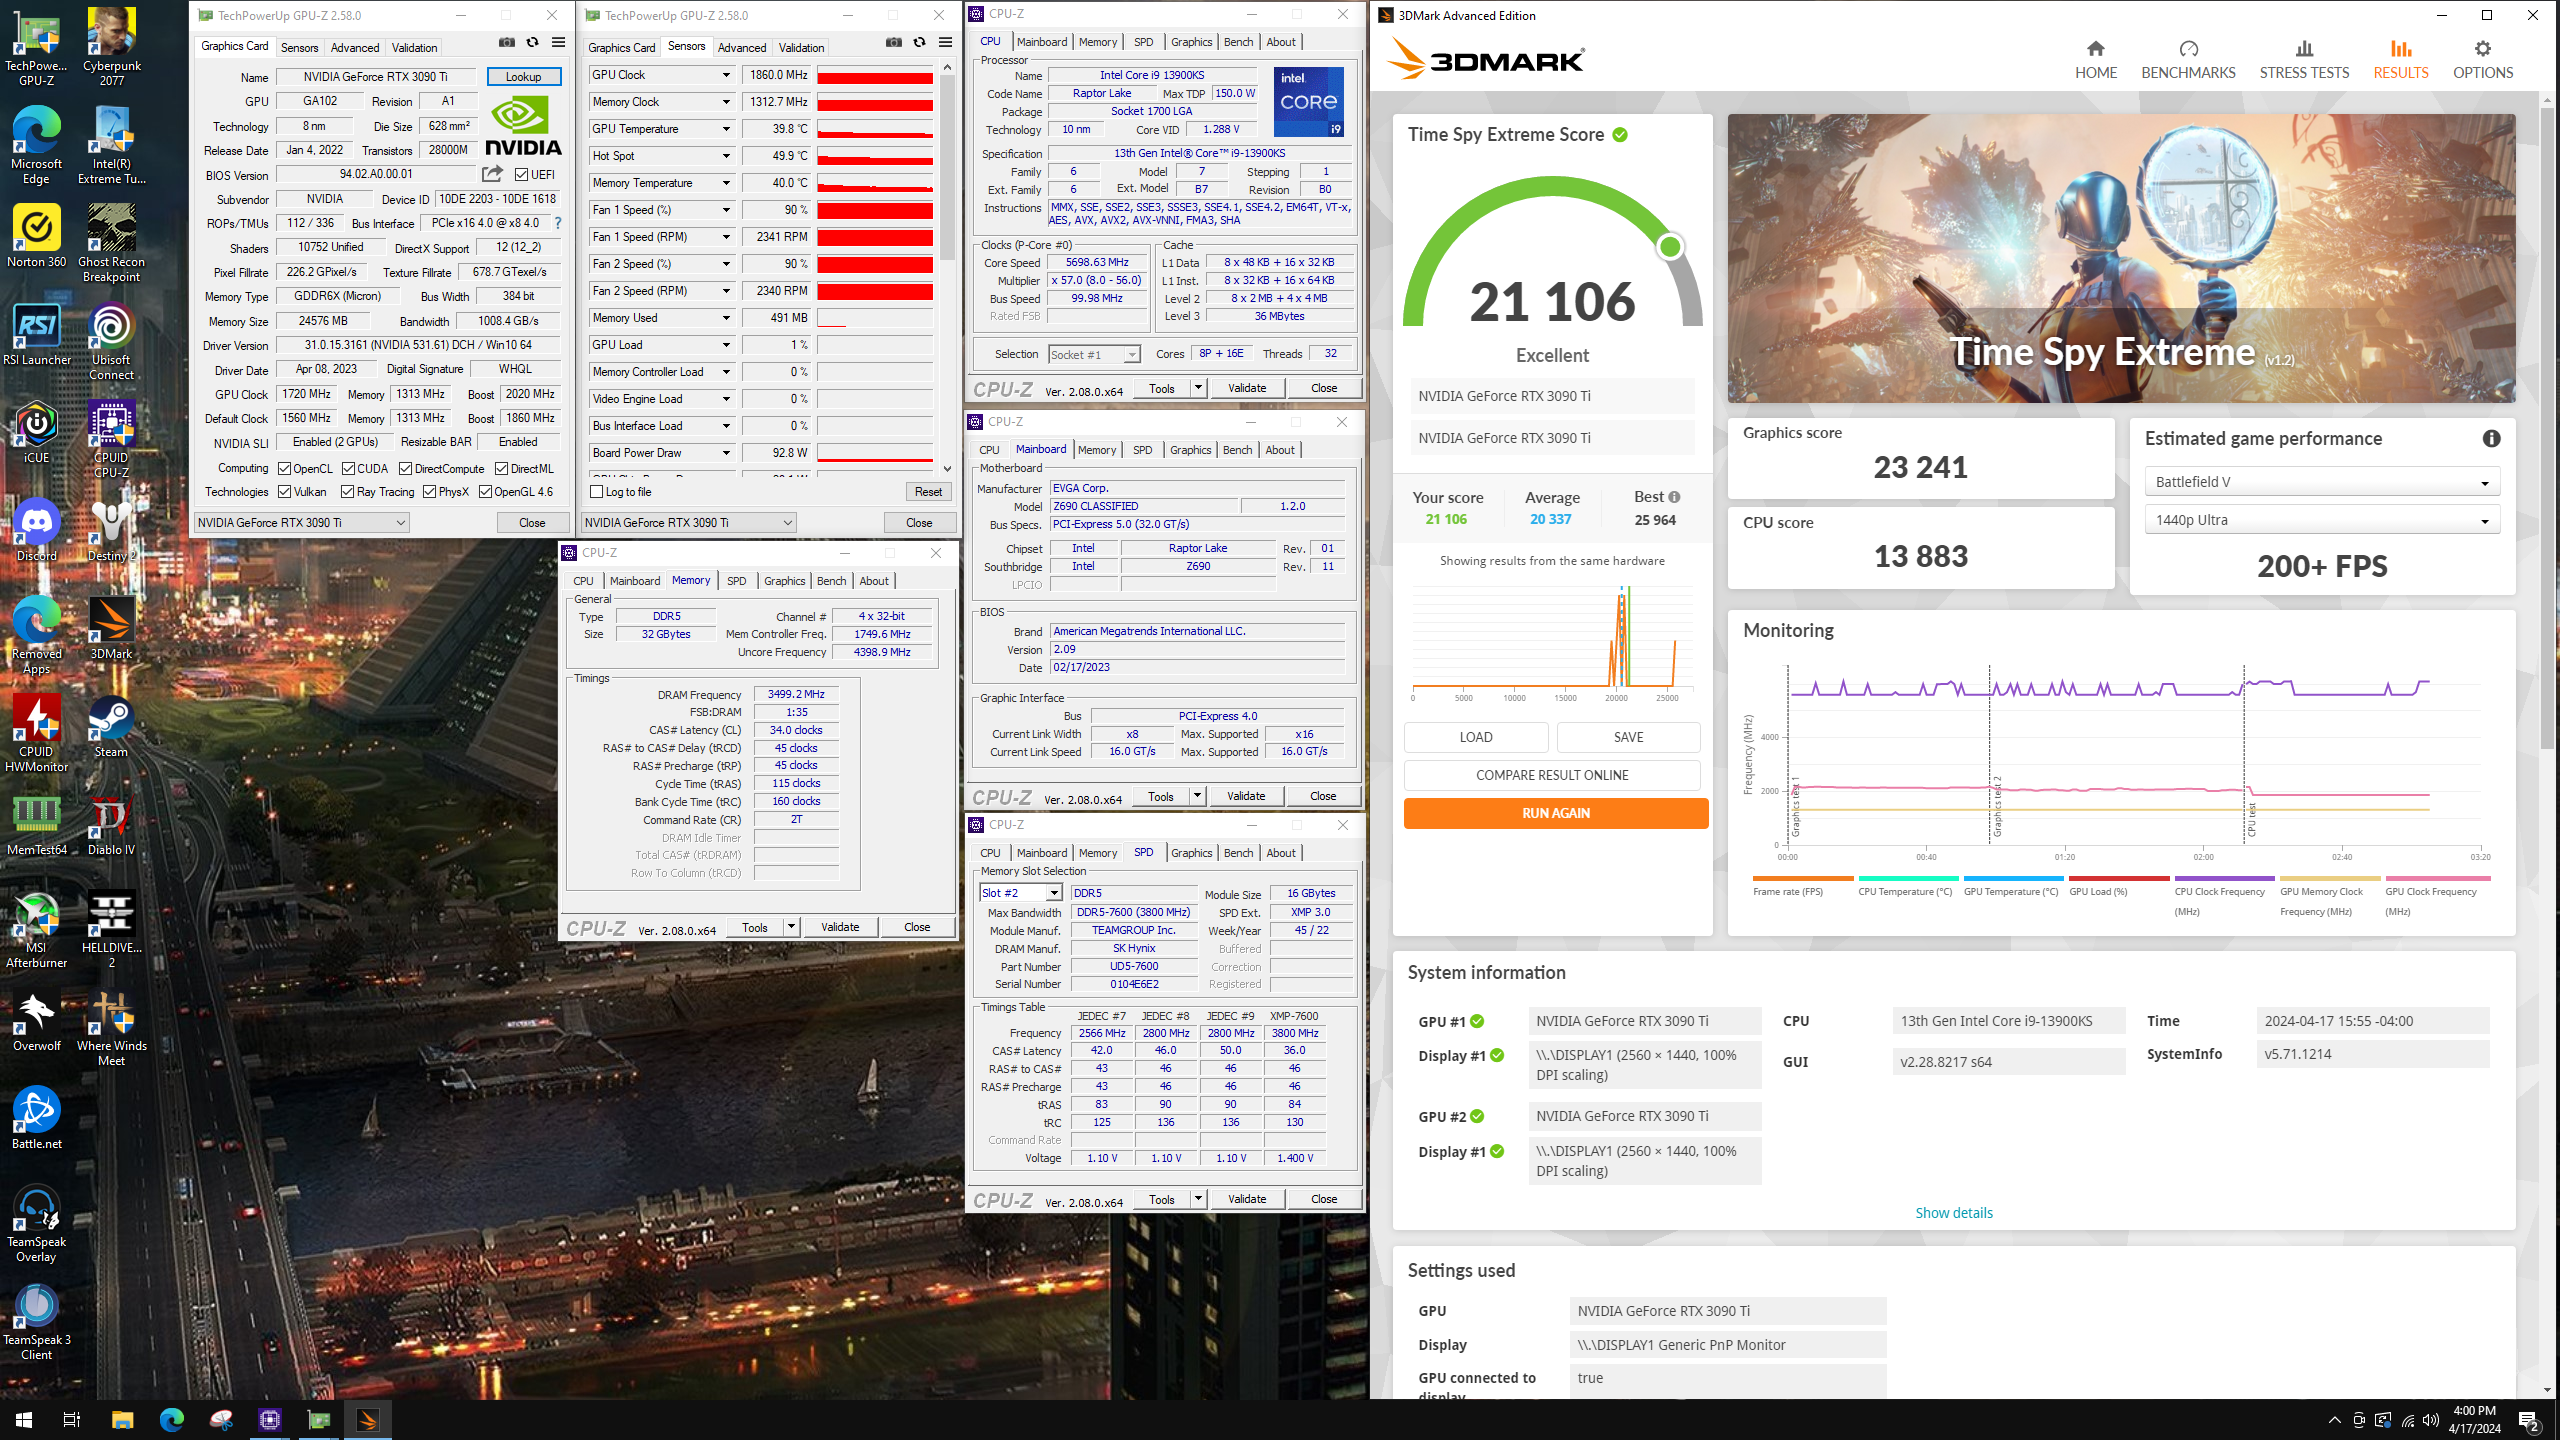Open GPU selection dropdown in Sensors window
The image size is (2560, 1440).
(x=688, y=522)
